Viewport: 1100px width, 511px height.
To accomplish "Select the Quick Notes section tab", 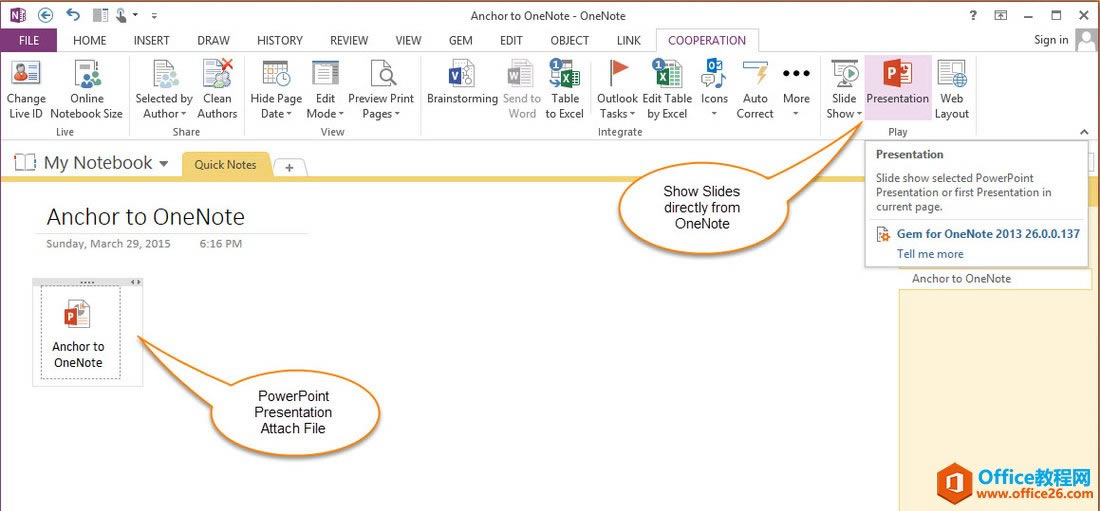I will (225, 165).
